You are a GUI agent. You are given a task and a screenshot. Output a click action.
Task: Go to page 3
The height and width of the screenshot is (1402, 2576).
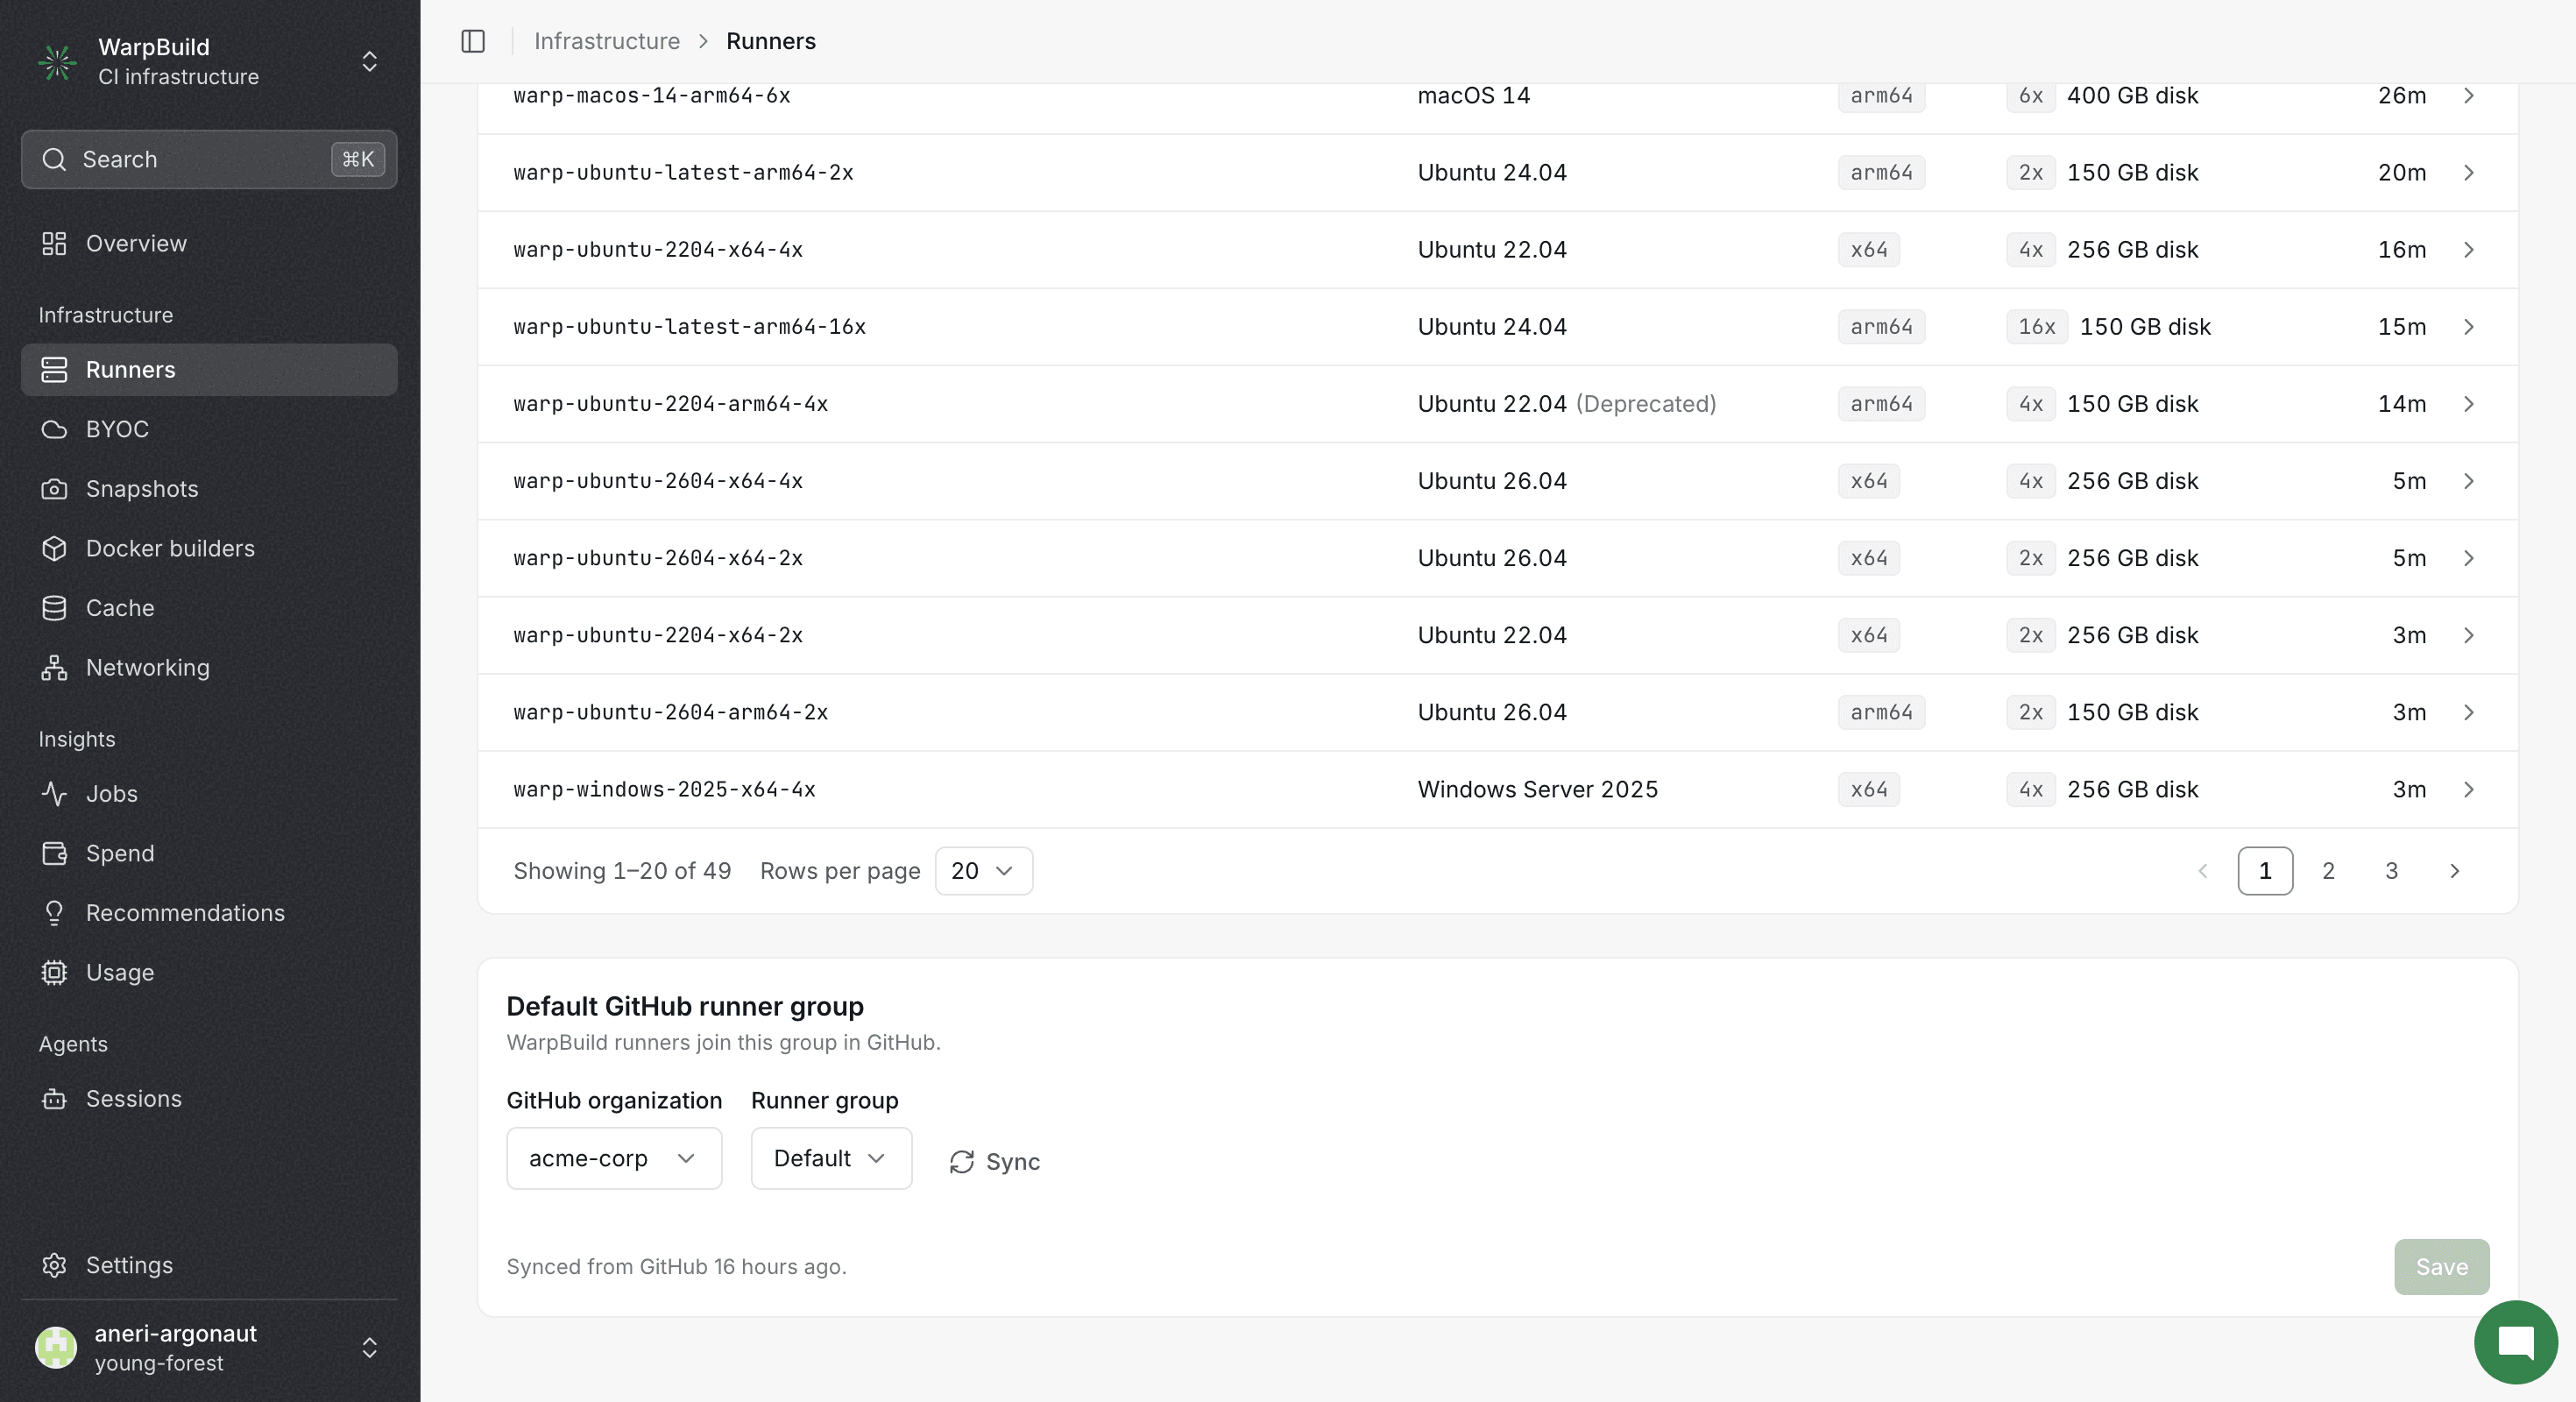click(2391, 871)
